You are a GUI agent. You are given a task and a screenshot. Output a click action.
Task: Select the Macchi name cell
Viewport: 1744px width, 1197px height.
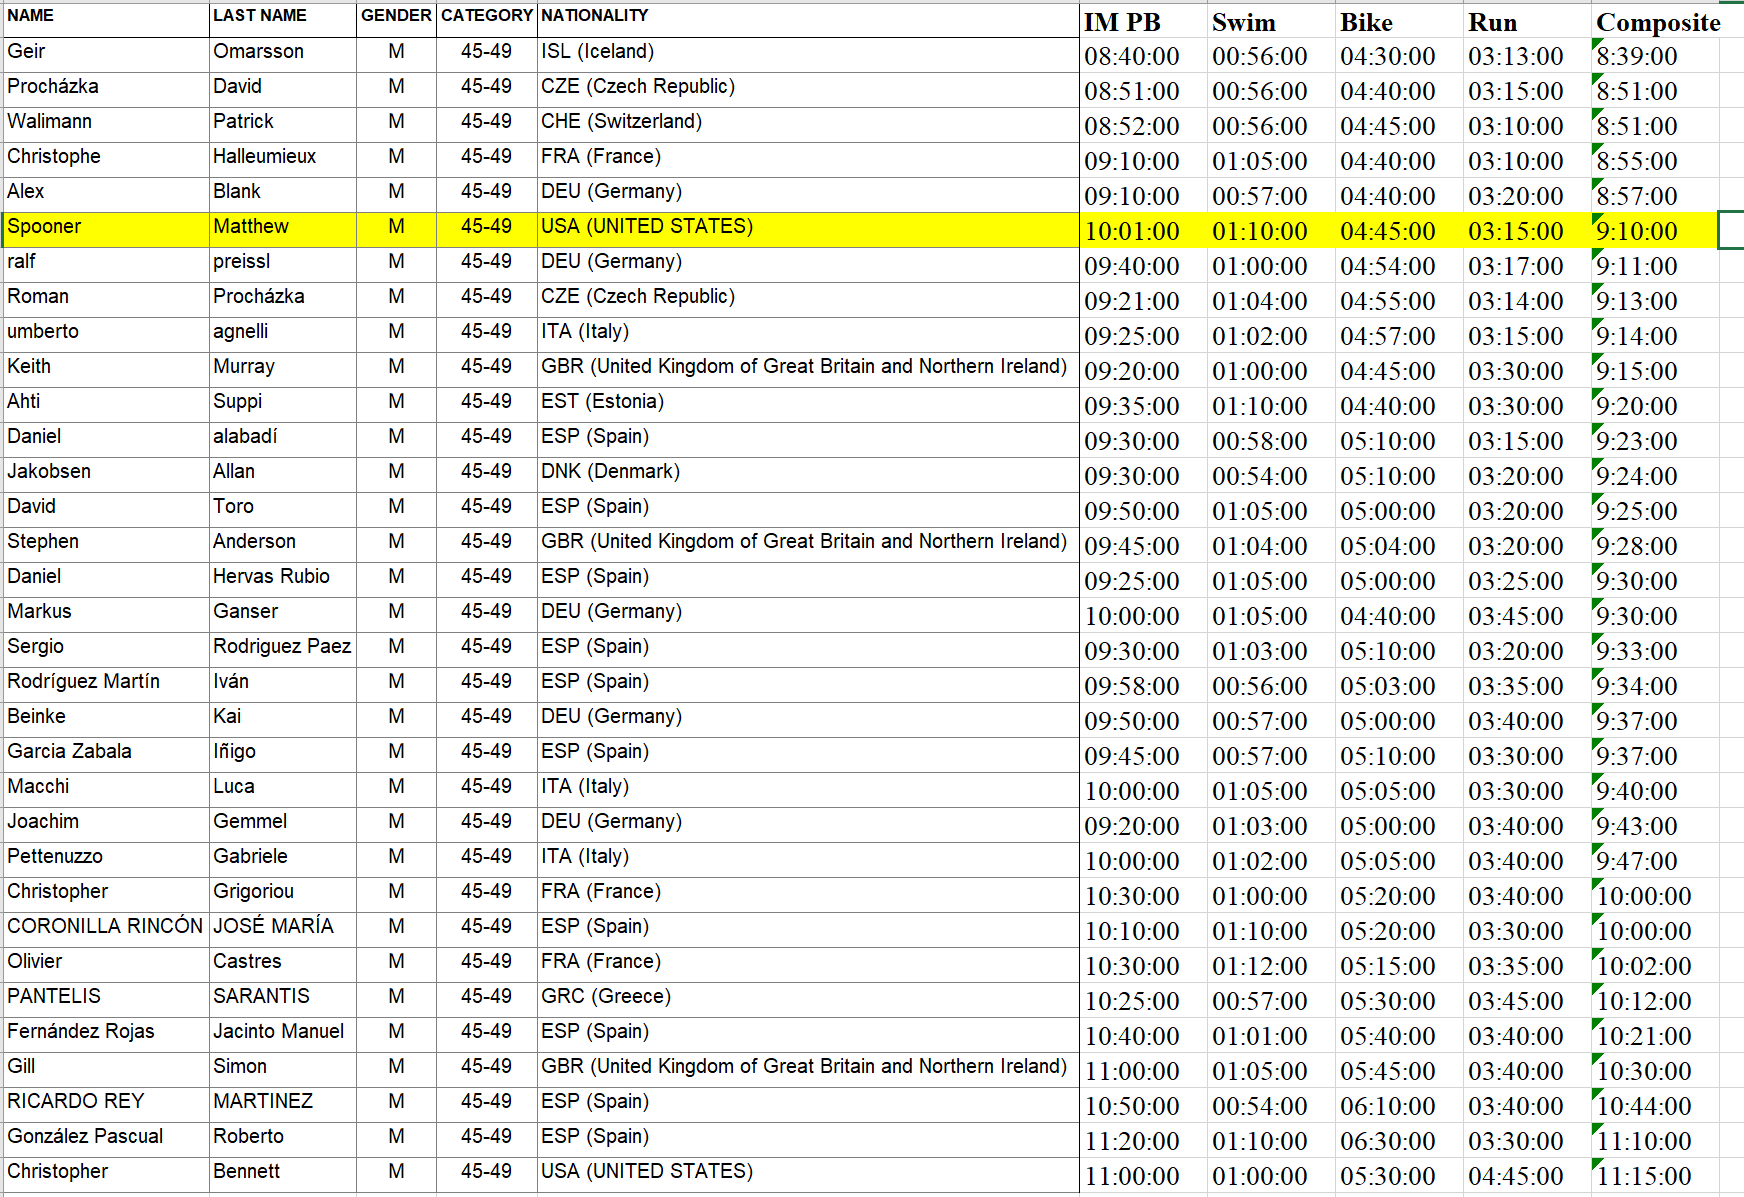105,790
